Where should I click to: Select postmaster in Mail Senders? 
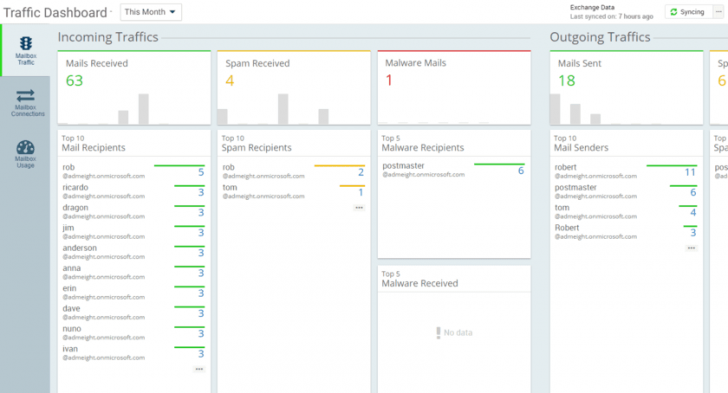pos(626,191)
